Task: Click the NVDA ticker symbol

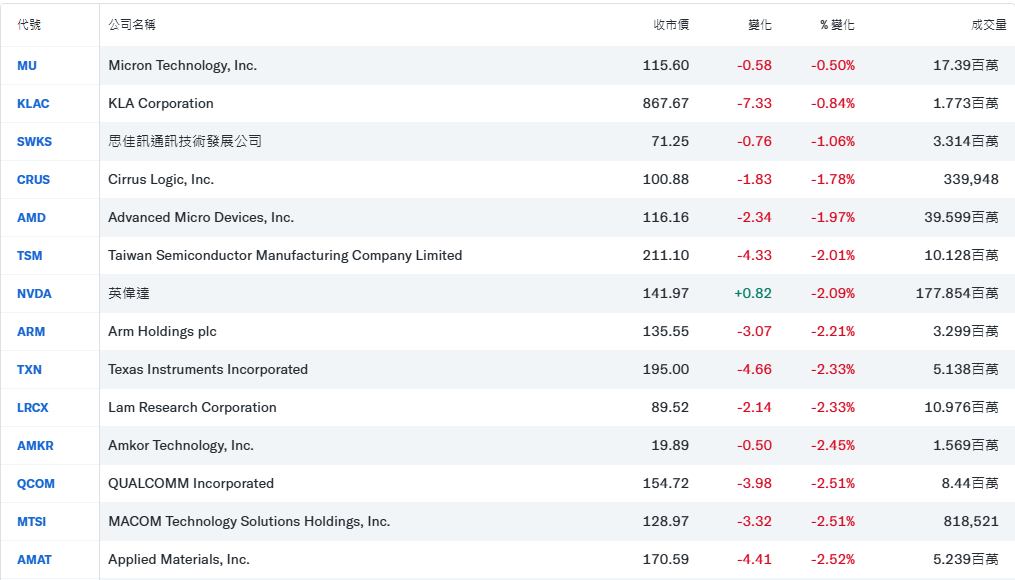Action: 34,294
